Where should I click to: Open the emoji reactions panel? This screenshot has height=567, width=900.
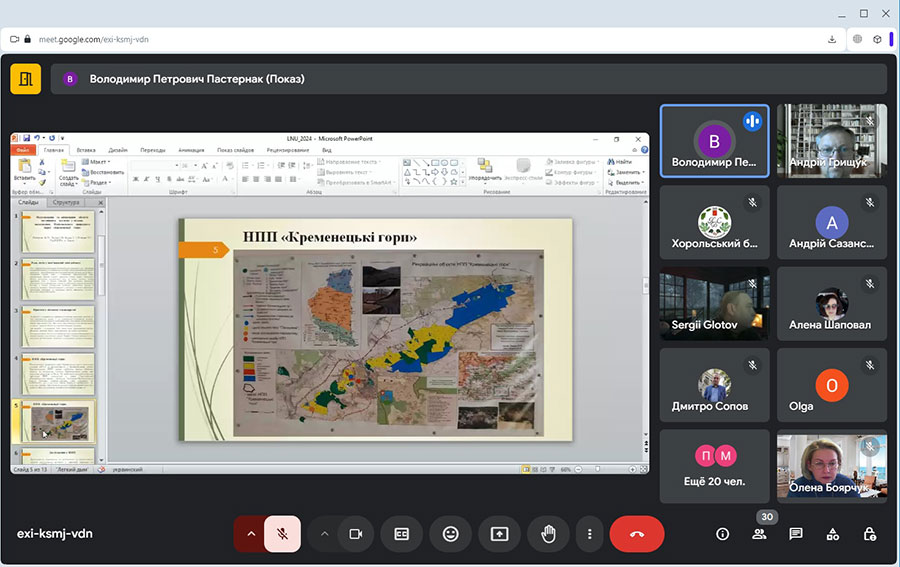pyautogui.click(x=450, y=534)
